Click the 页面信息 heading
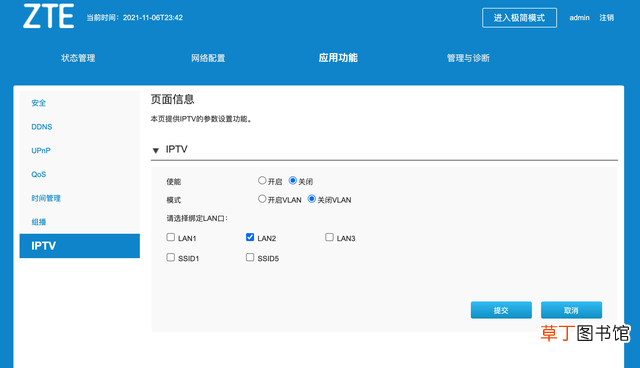 tap(173, 99)
